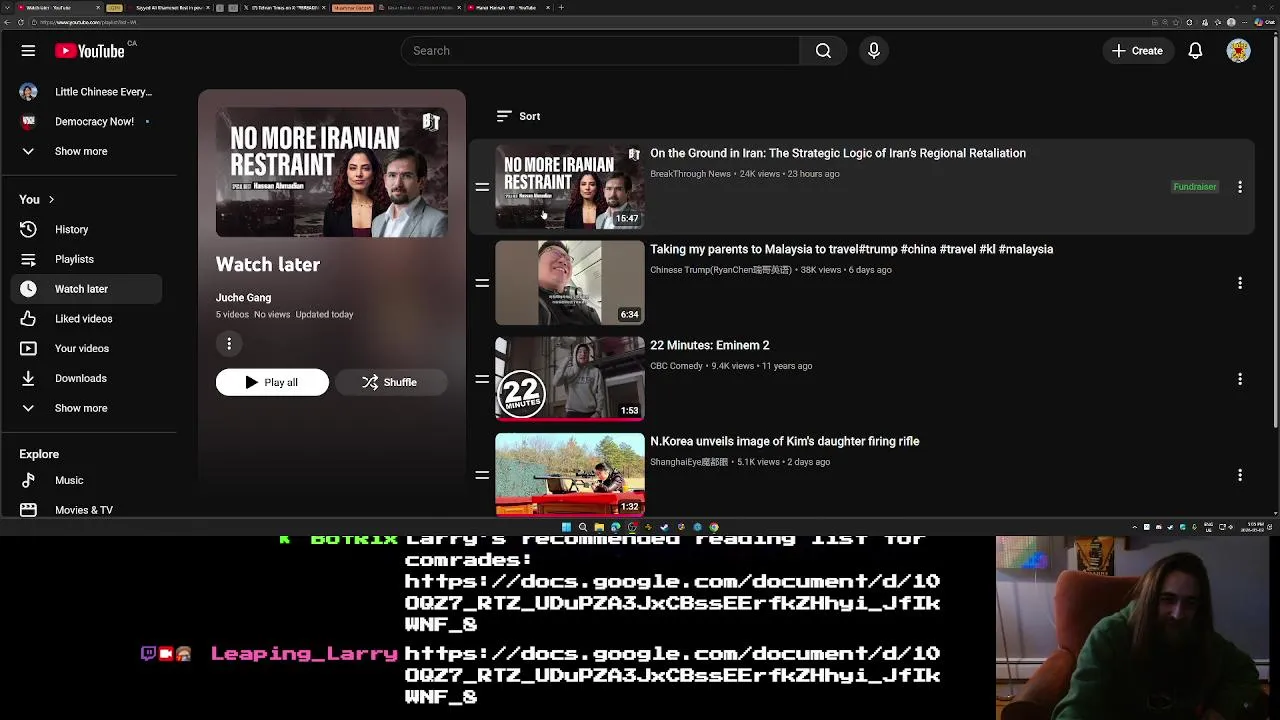Open Downloads in the sidebar

click(81, 378)
